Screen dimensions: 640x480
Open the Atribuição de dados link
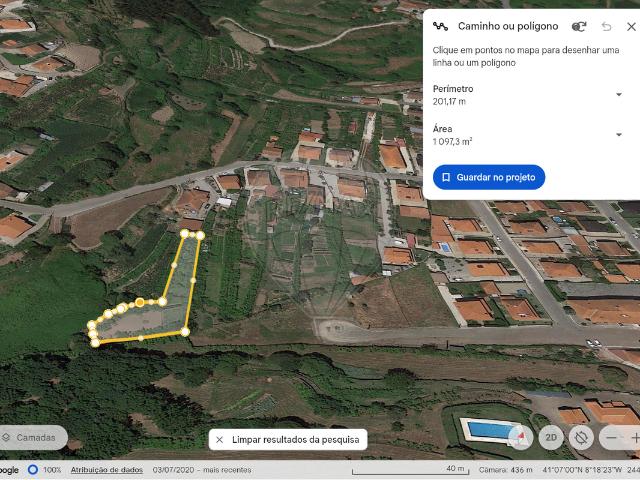point(107,470)
